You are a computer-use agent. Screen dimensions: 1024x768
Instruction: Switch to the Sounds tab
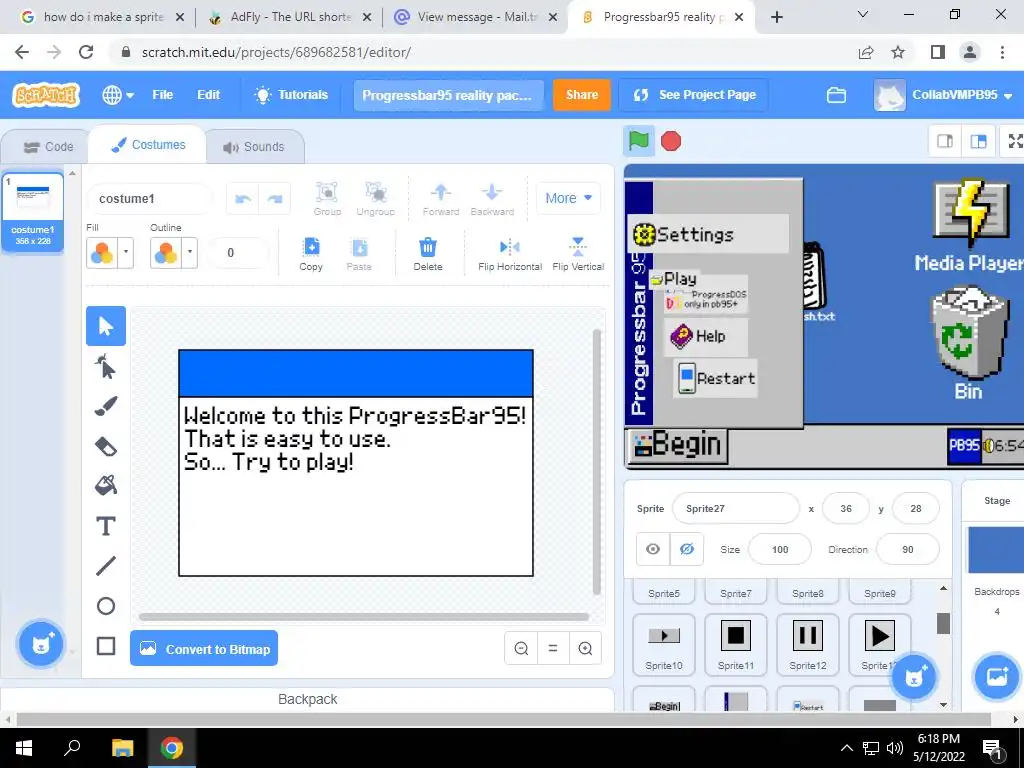(x=255, y=147)
